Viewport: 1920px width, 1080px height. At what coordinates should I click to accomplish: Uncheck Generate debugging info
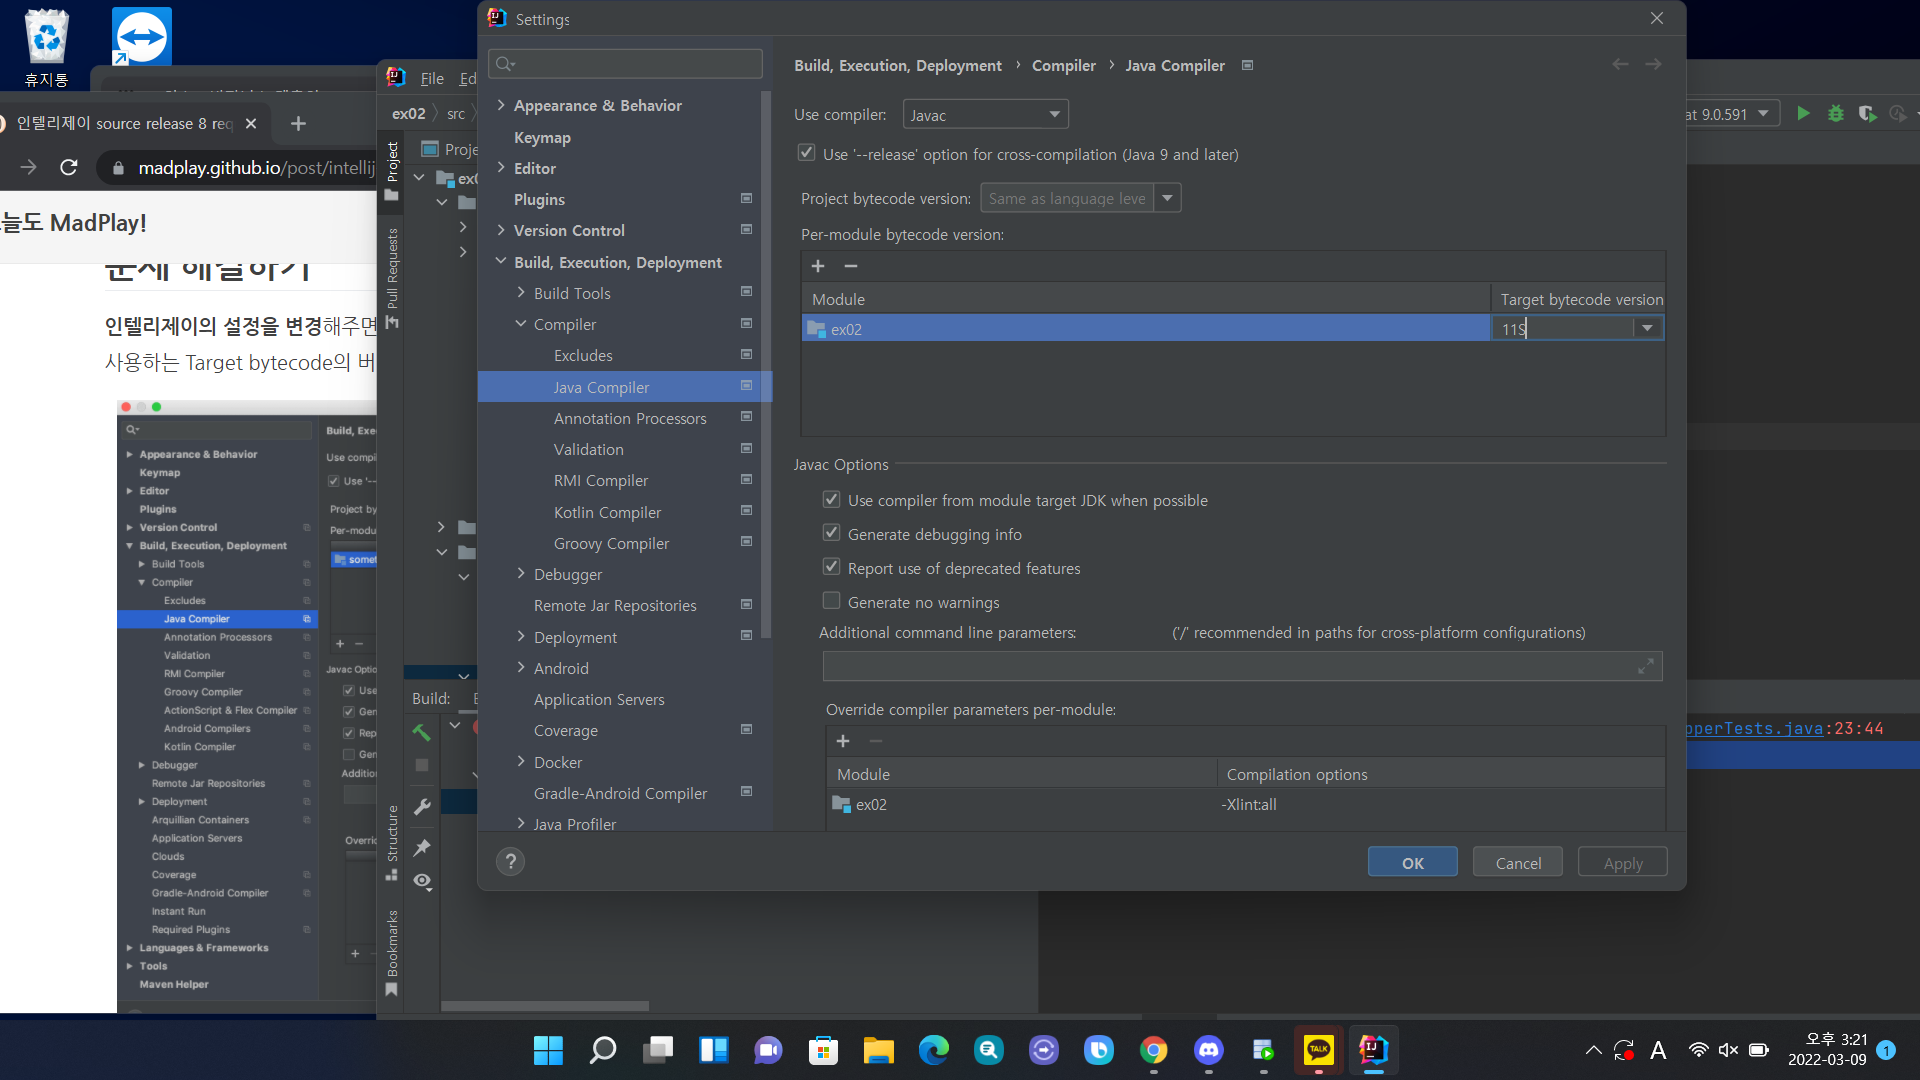[x=831, y=534]
